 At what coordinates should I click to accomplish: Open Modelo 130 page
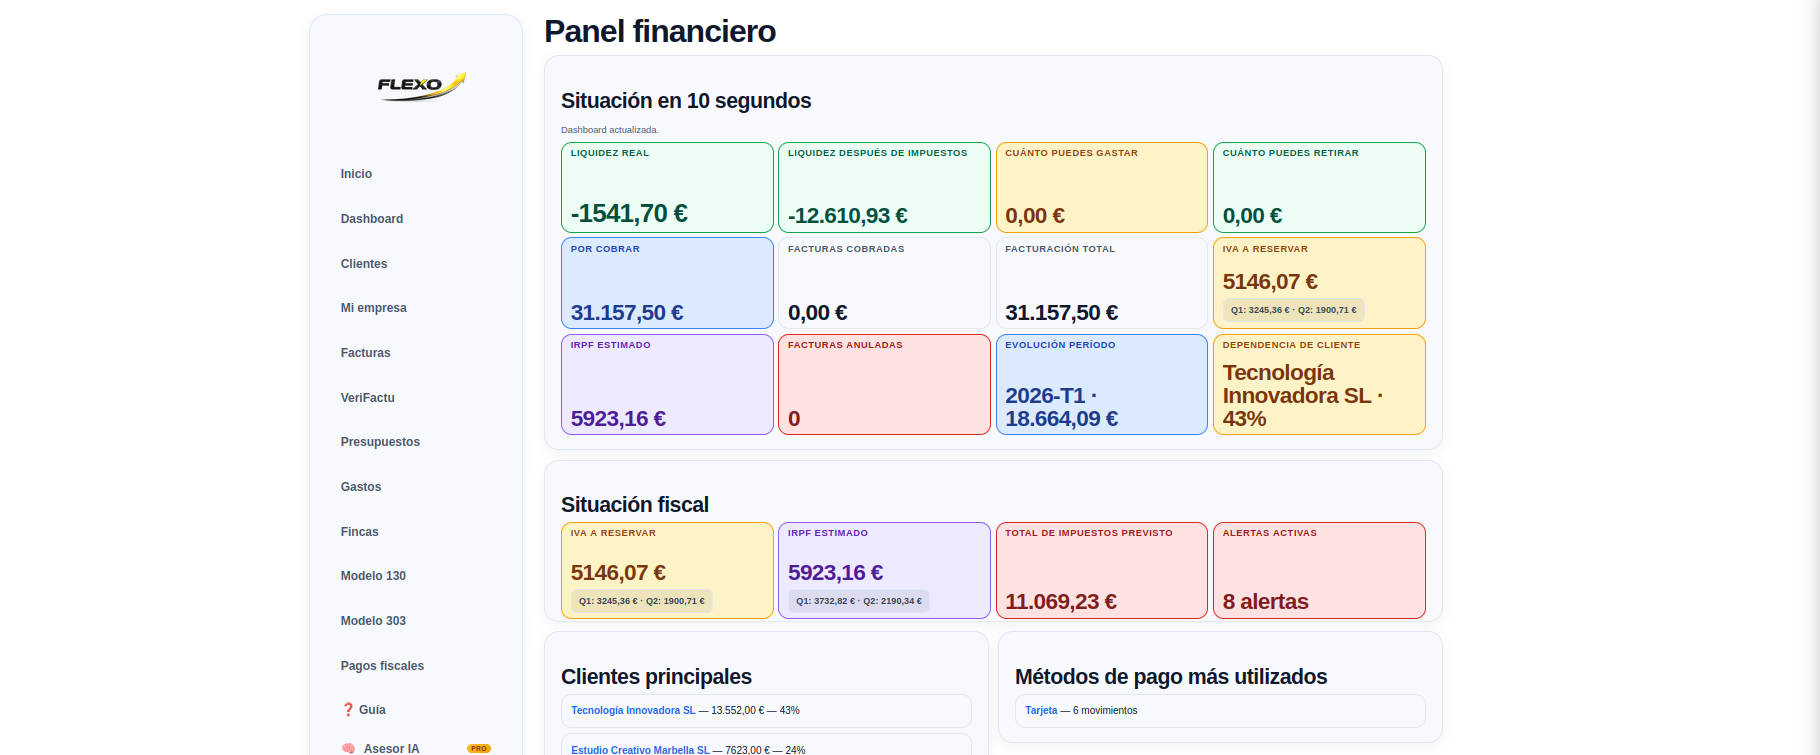(x=373, y=576)
